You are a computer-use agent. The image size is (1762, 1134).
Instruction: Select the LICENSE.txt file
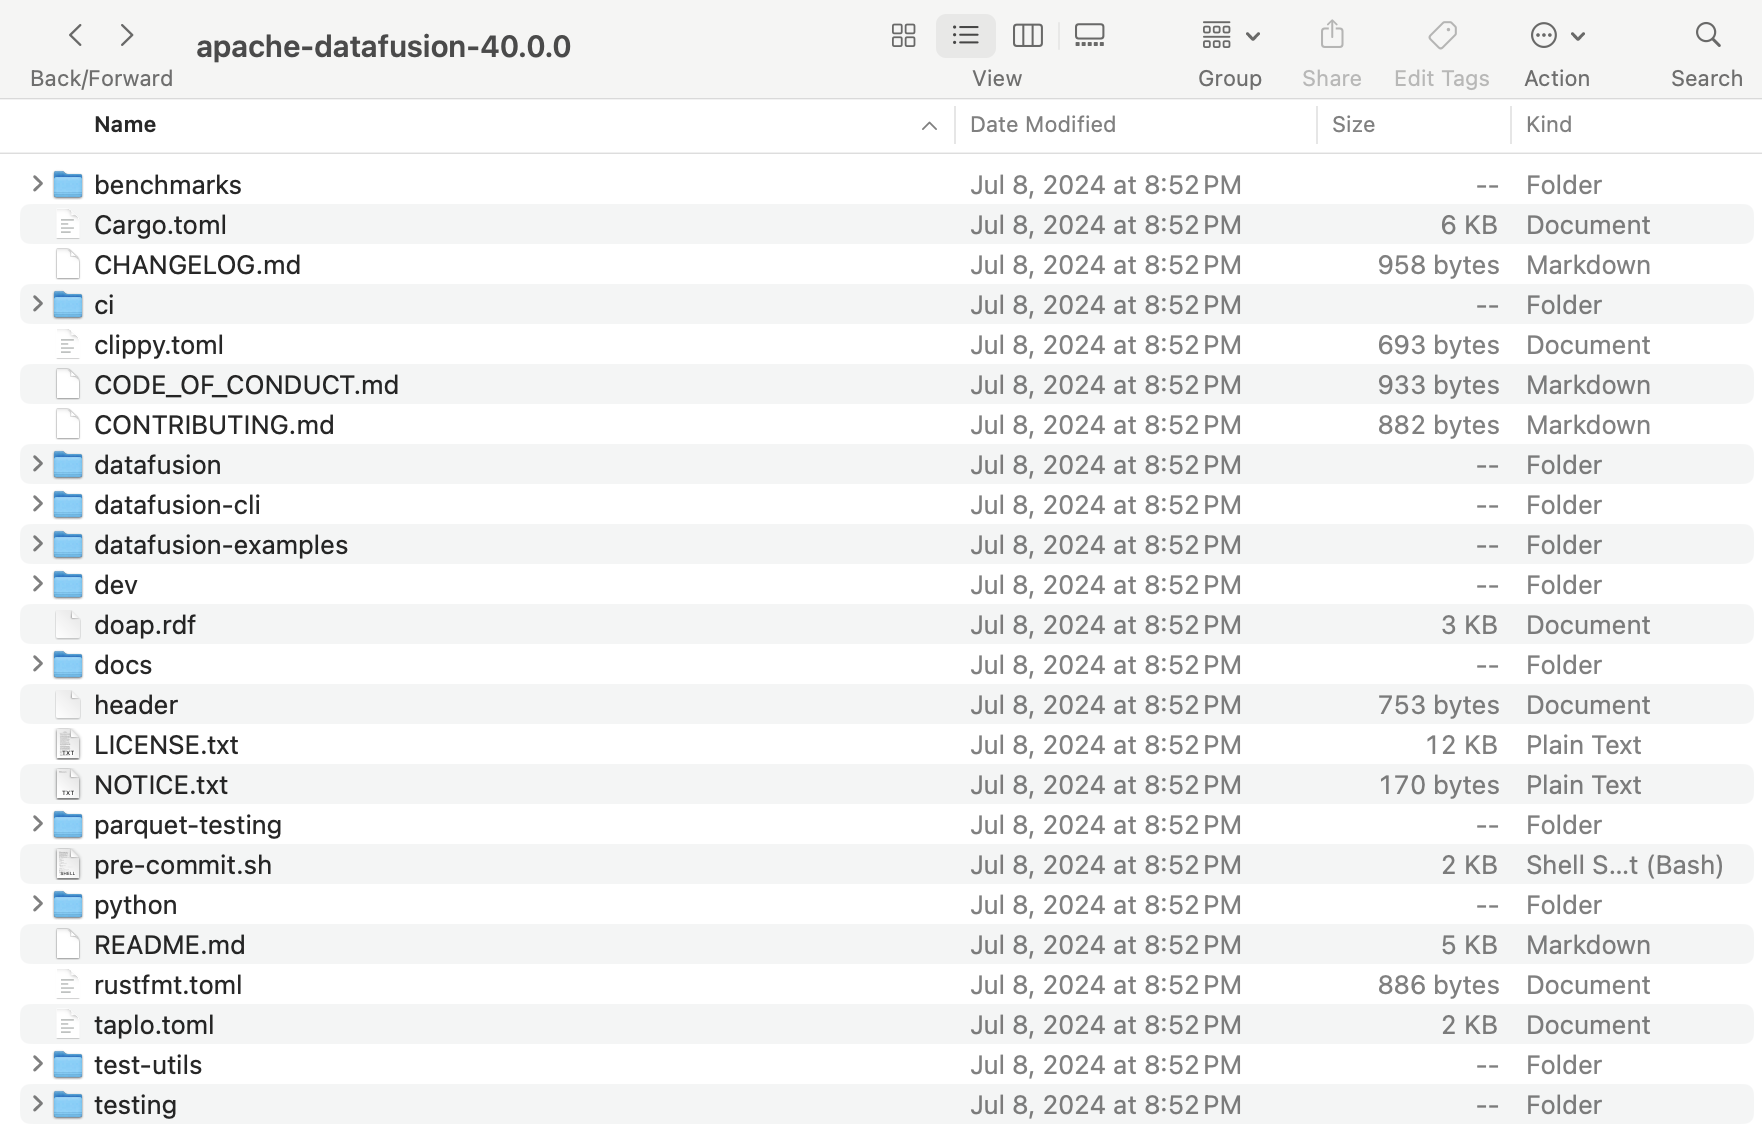click(x=166, y=745)
